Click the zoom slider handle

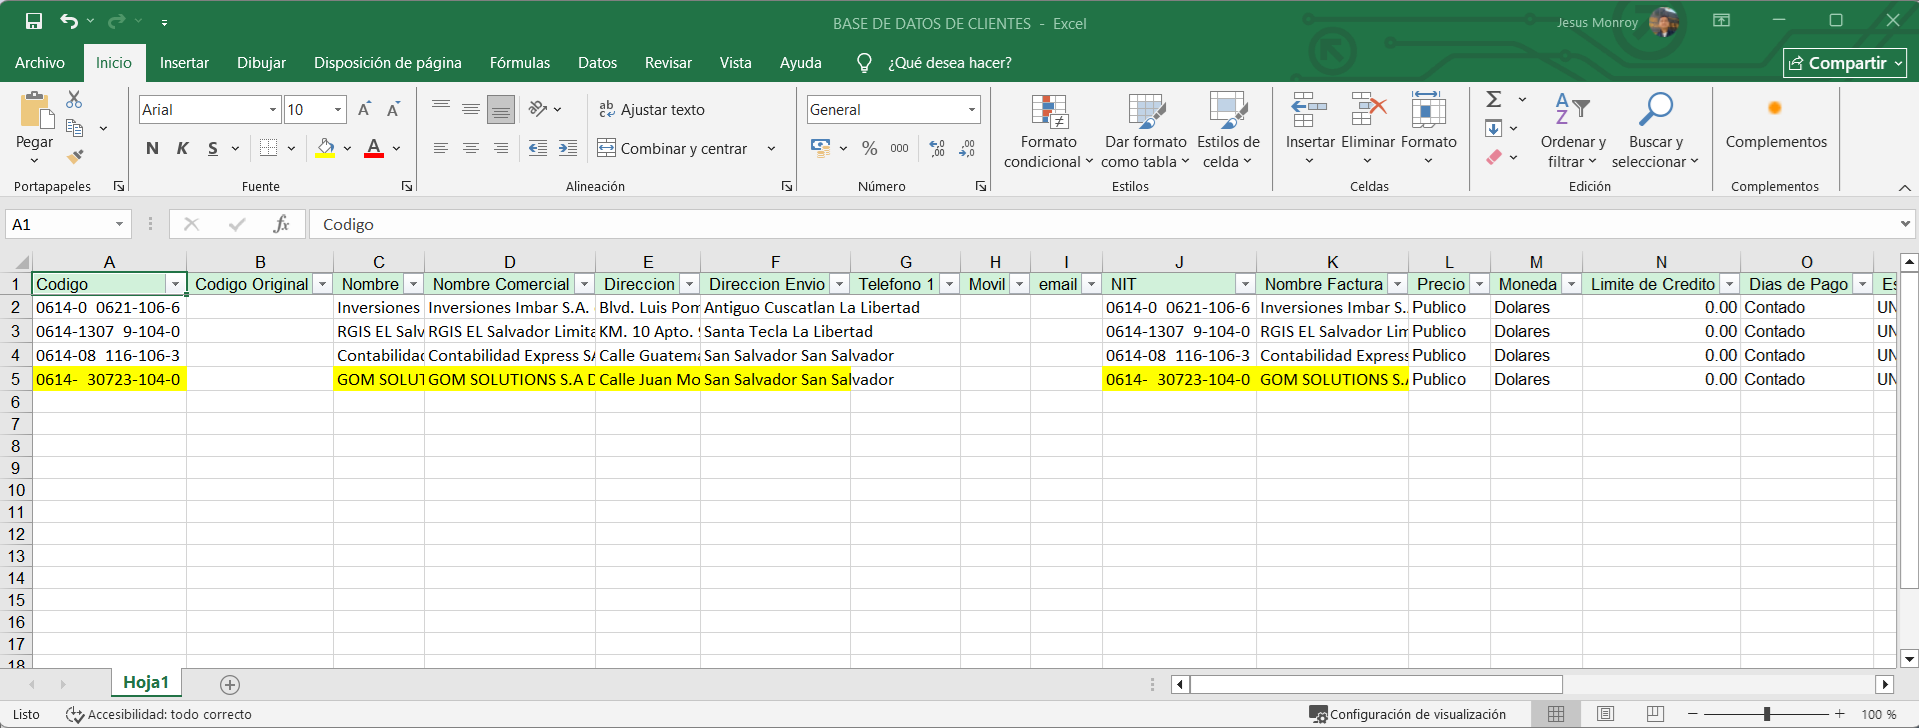click(x=1767, y=714)
